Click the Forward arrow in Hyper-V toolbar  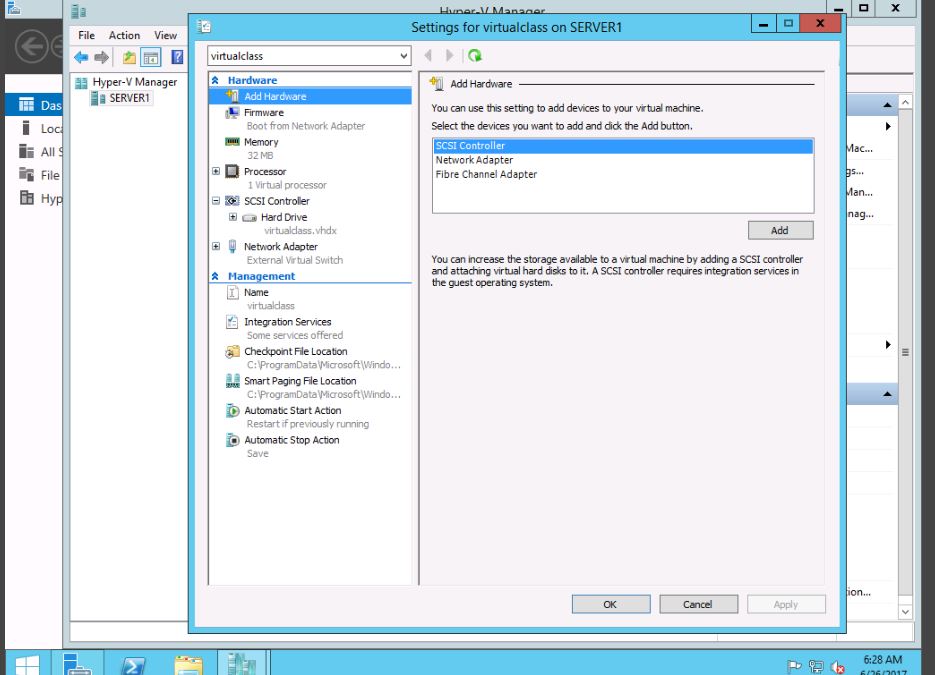tap(102, 57)
